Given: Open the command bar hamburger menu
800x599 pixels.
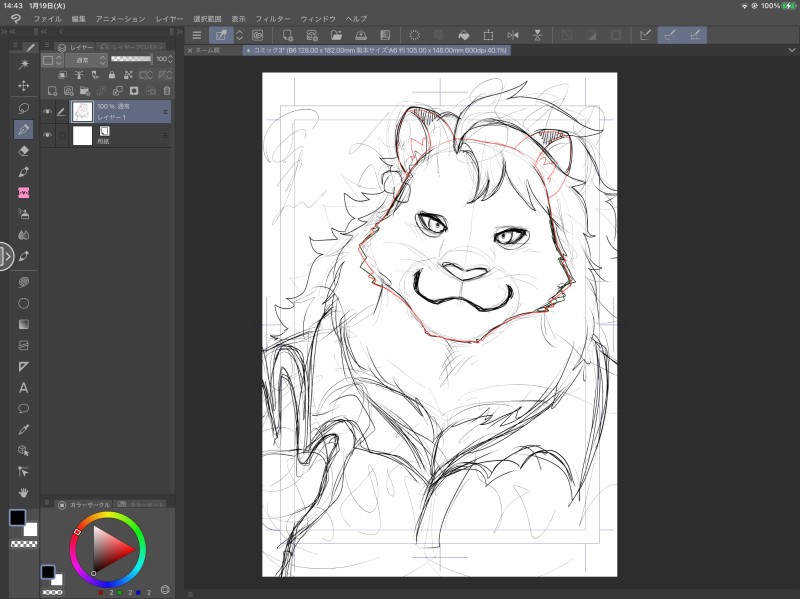Looking at the screenshot, I should (197, 35).
